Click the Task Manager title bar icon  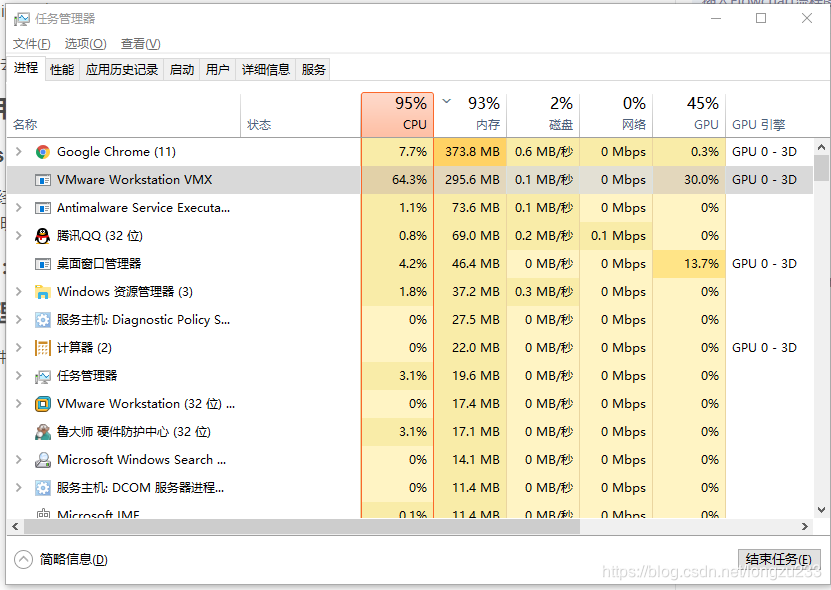22,20
